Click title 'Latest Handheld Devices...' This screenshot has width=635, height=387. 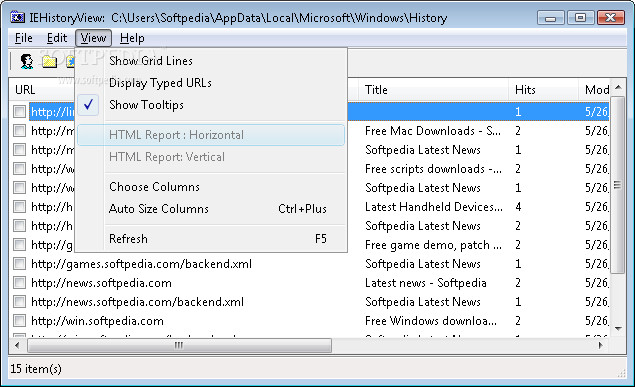tap(434, 207)
